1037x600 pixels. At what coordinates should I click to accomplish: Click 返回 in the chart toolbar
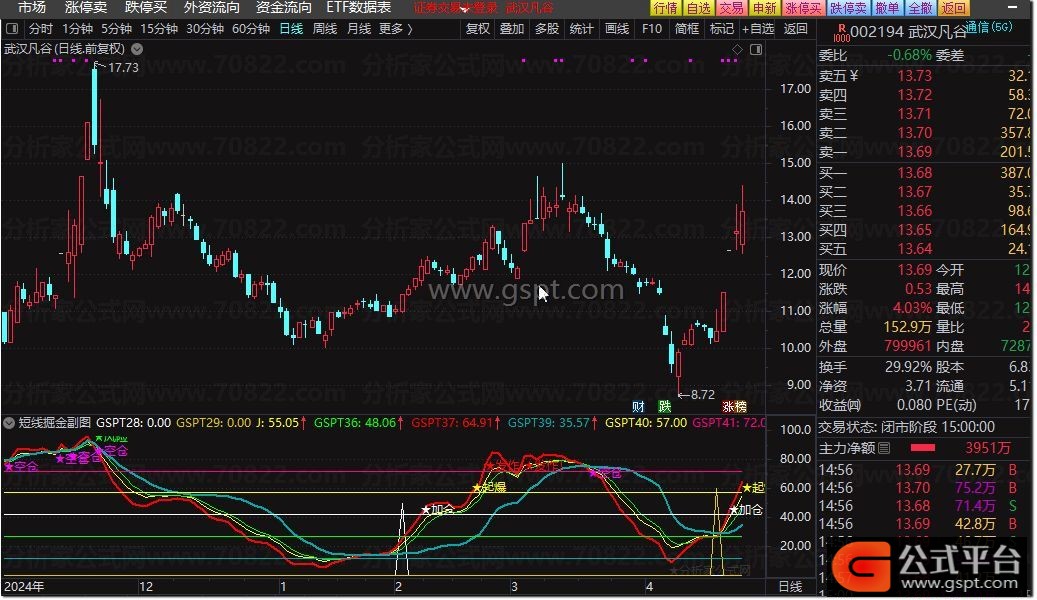(796, 29)
